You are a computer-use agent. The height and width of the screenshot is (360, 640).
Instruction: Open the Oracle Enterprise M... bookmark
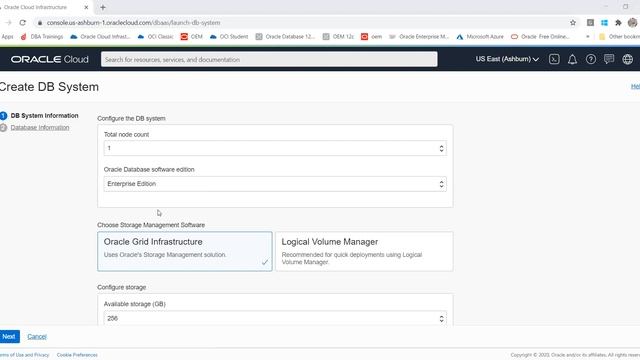tap(419, 37)
